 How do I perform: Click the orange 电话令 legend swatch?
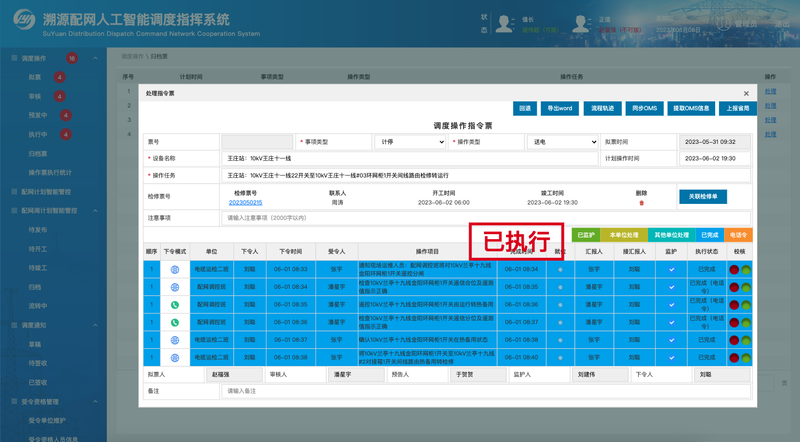tap(738, 235)
